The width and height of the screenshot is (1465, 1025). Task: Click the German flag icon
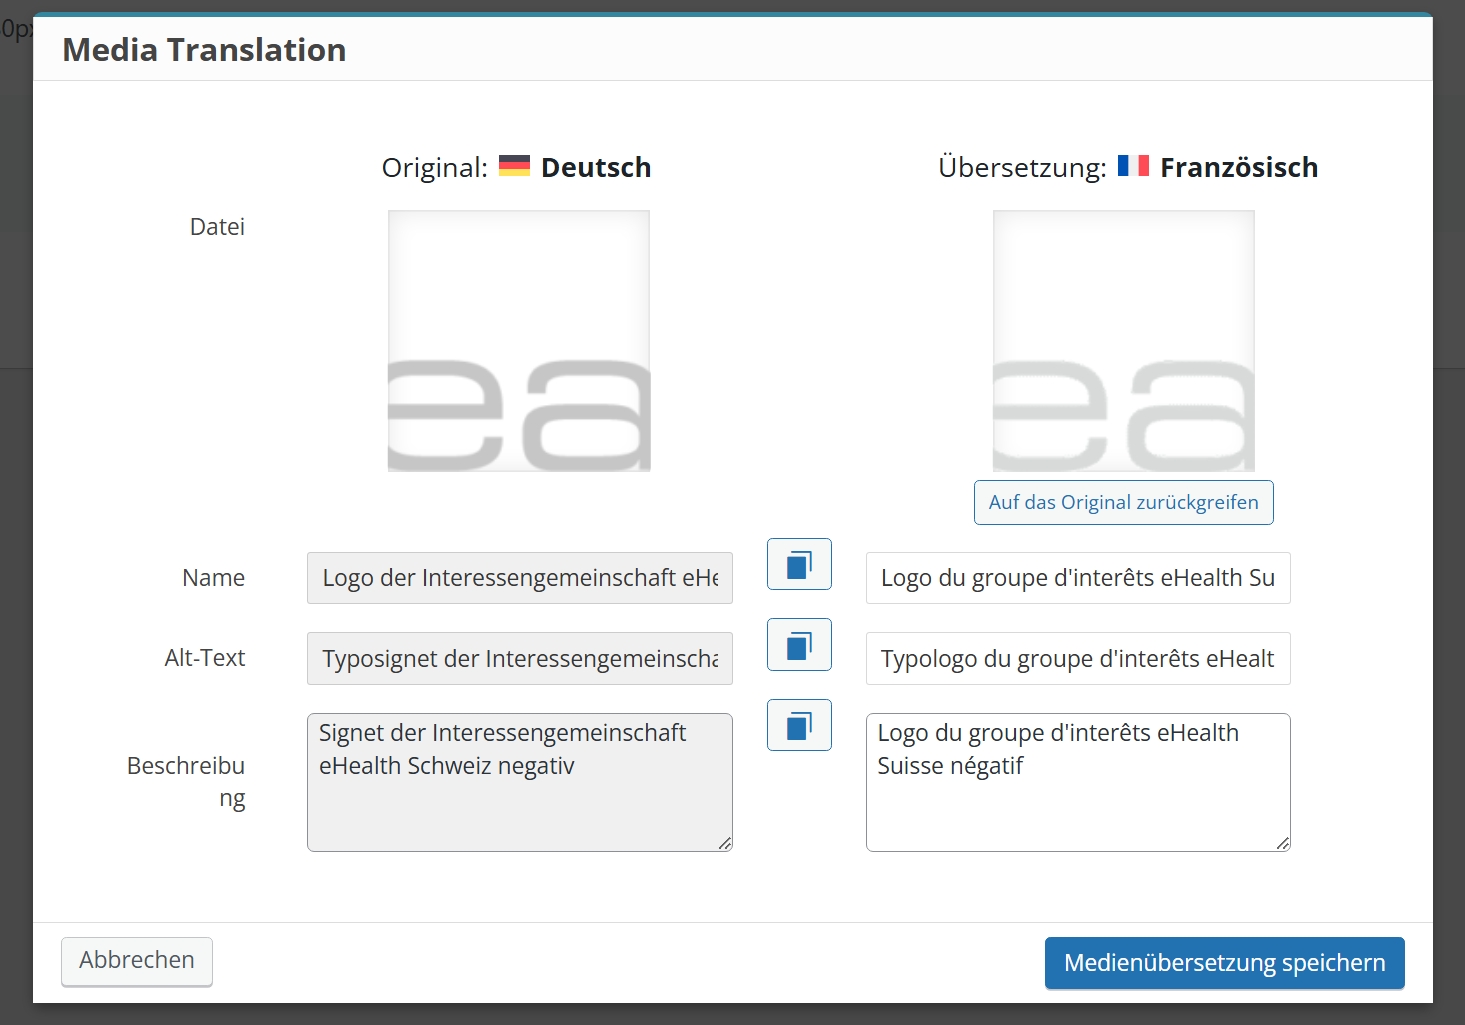pos(514,165)
